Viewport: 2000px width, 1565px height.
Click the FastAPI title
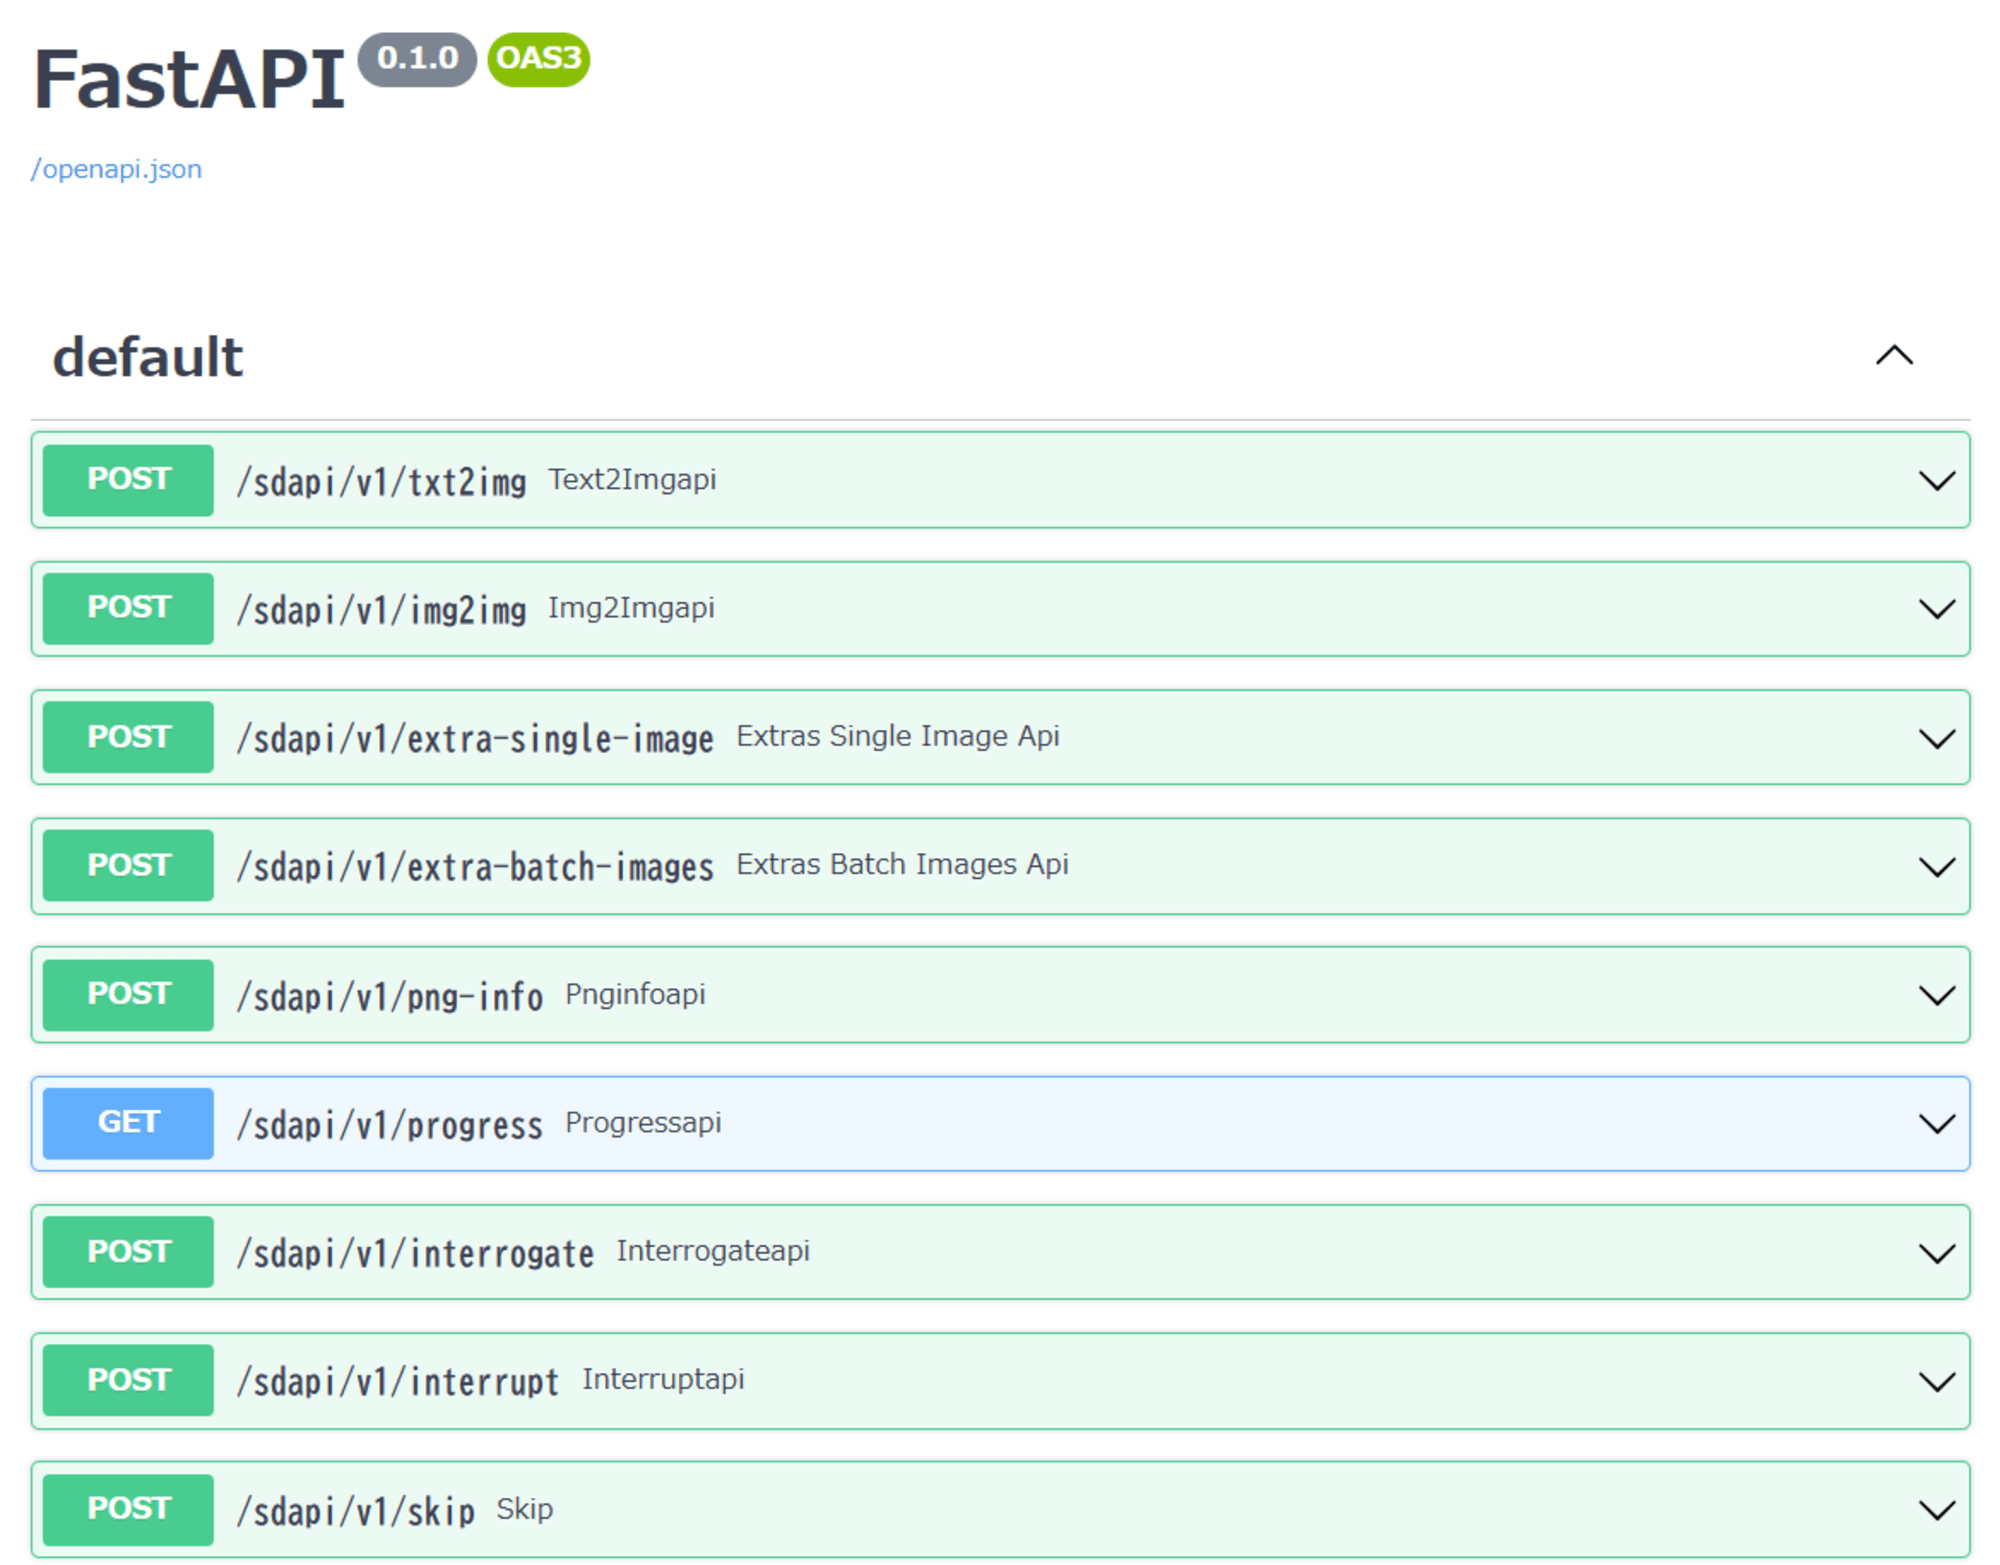tap(190, 80)
